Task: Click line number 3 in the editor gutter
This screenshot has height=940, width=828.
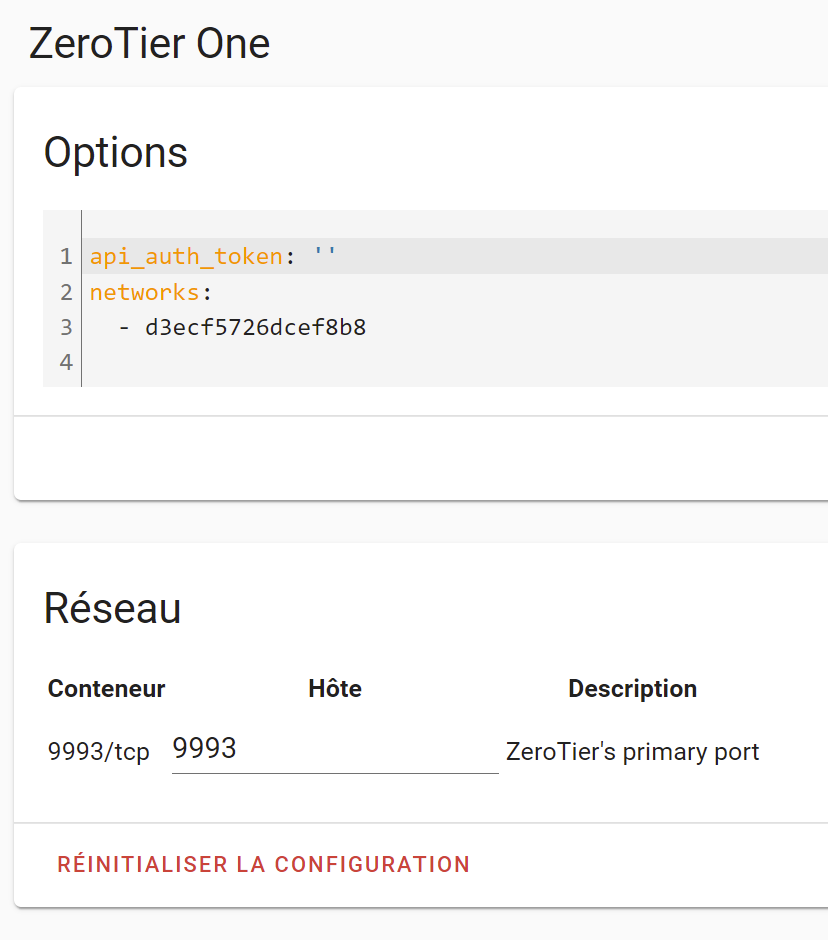Action: click(x=66, y=327)
